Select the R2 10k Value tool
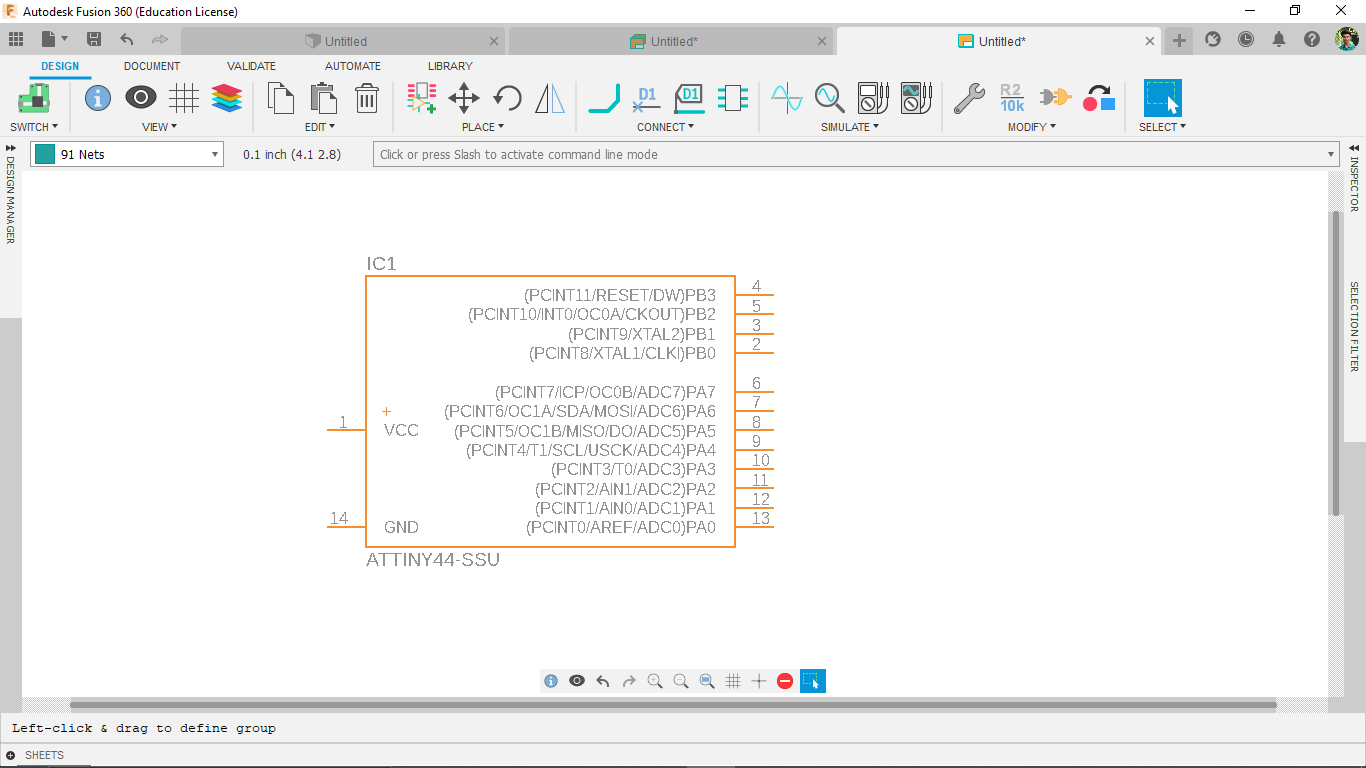Screen dimensions: 1366x768 click(1012, 98)
